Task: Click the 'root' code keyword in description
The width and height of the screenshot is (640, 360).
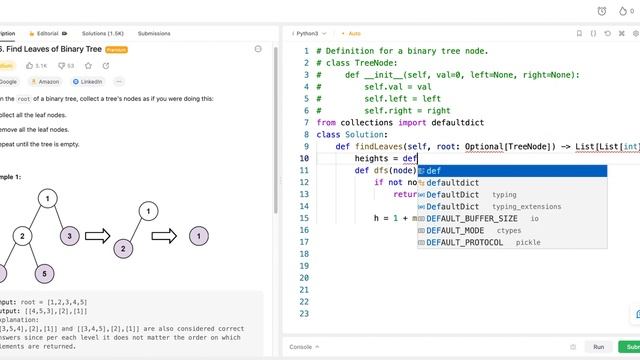Action: tap(24, 99)
